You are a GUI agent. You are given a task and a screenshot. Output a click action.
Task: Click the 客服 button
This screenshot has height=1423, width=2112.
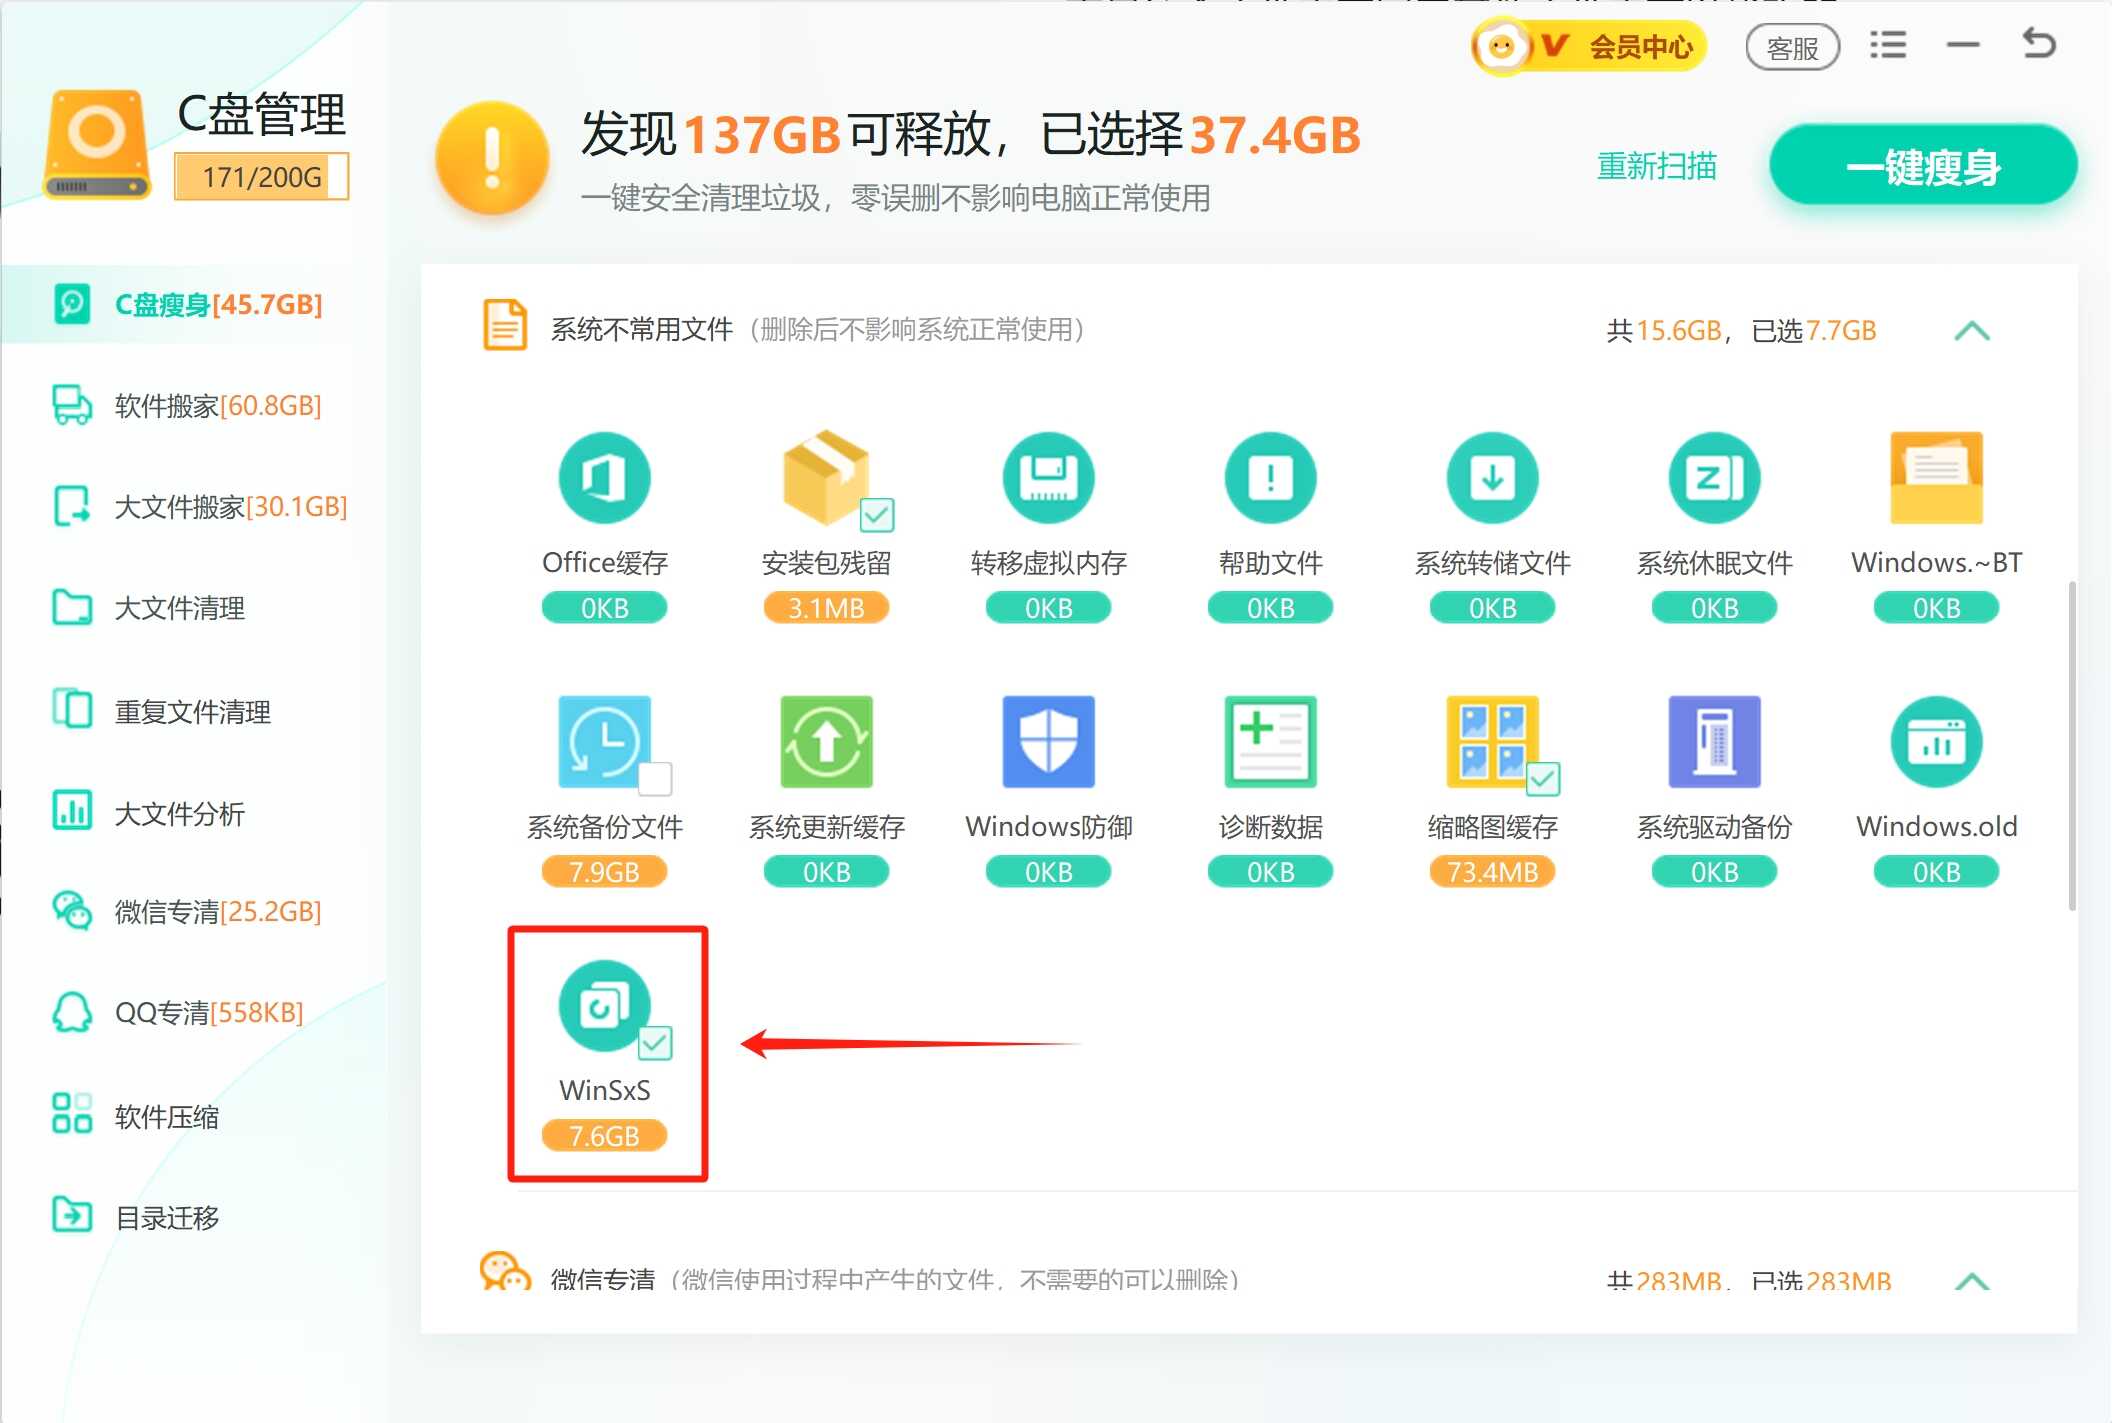[1792, 47]
